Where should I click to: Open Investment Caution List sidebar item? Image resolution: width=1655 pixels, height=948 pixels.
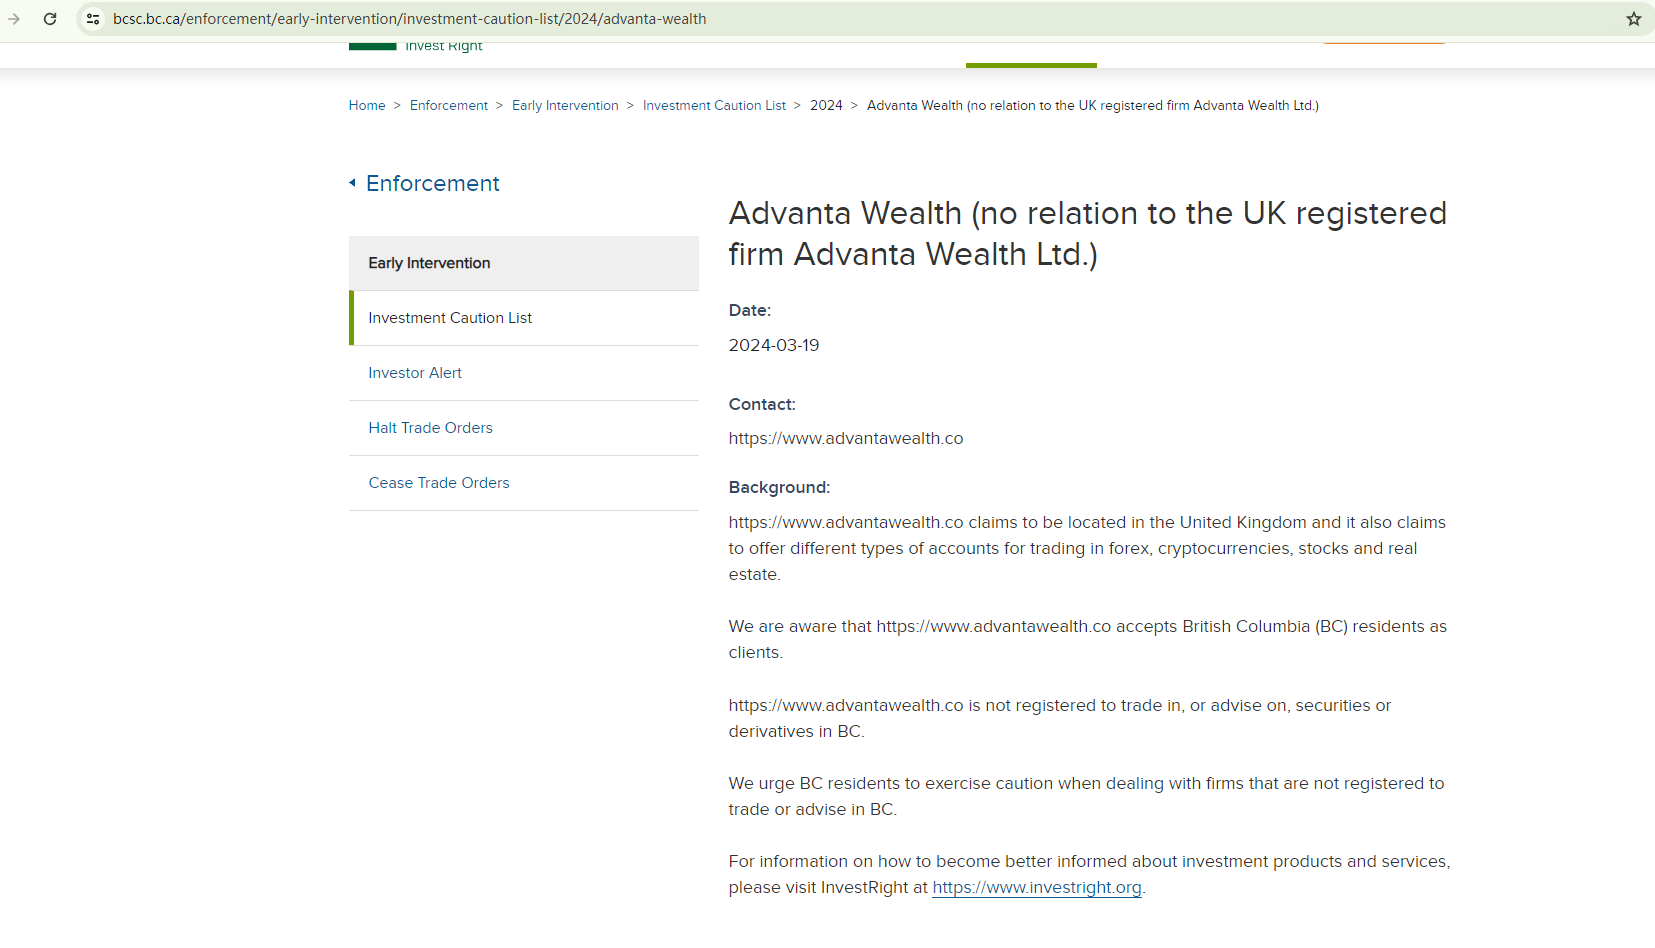click(450, 318)
